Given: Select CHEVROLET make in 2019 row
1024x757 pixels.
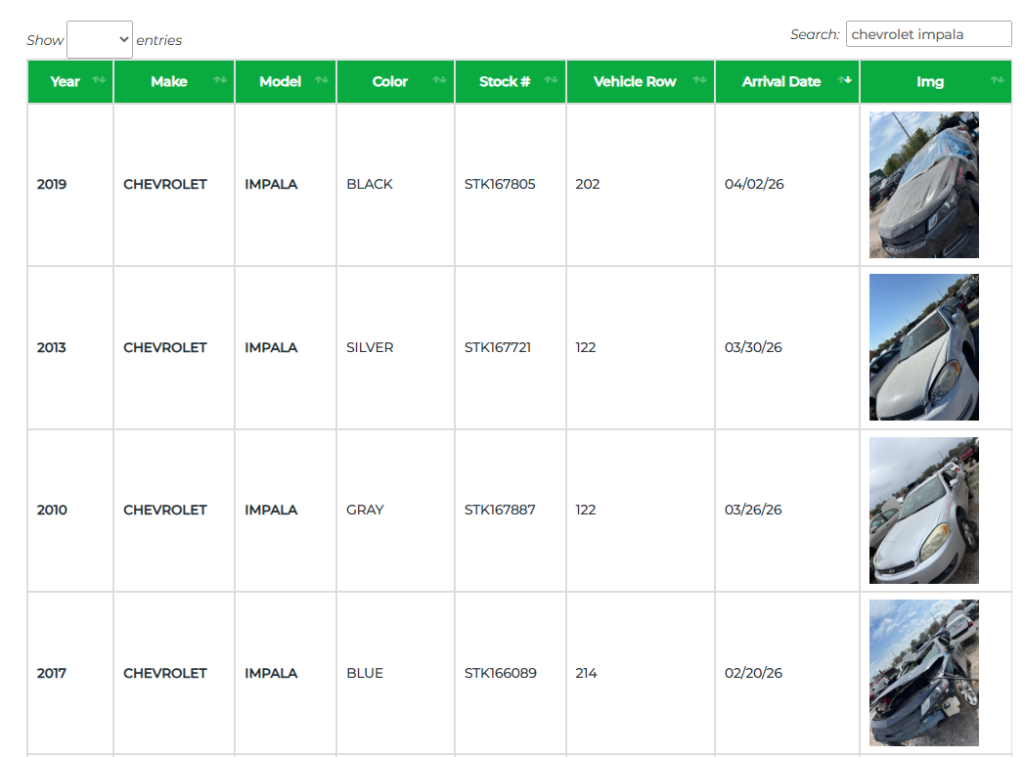Looking at the screenshot, I should 165,184.
